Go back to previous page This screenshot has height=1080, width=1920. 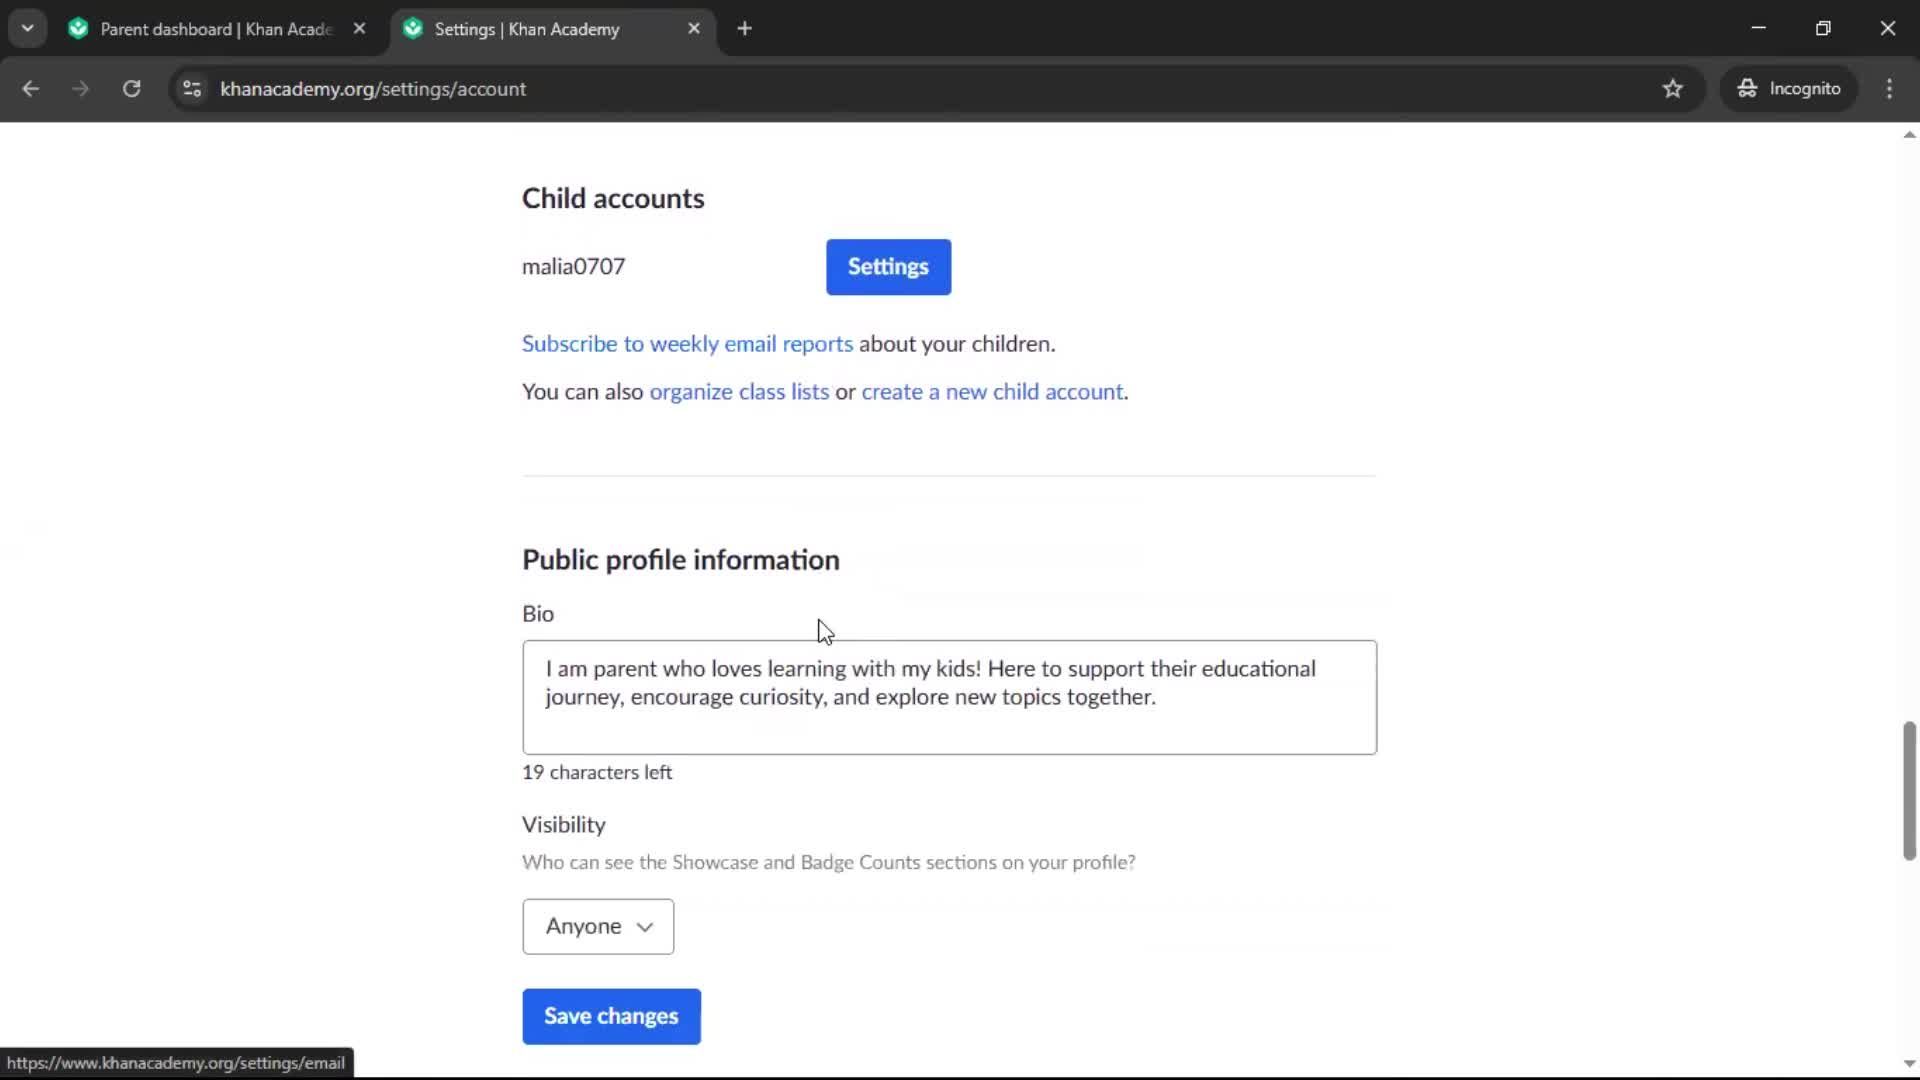31,89
